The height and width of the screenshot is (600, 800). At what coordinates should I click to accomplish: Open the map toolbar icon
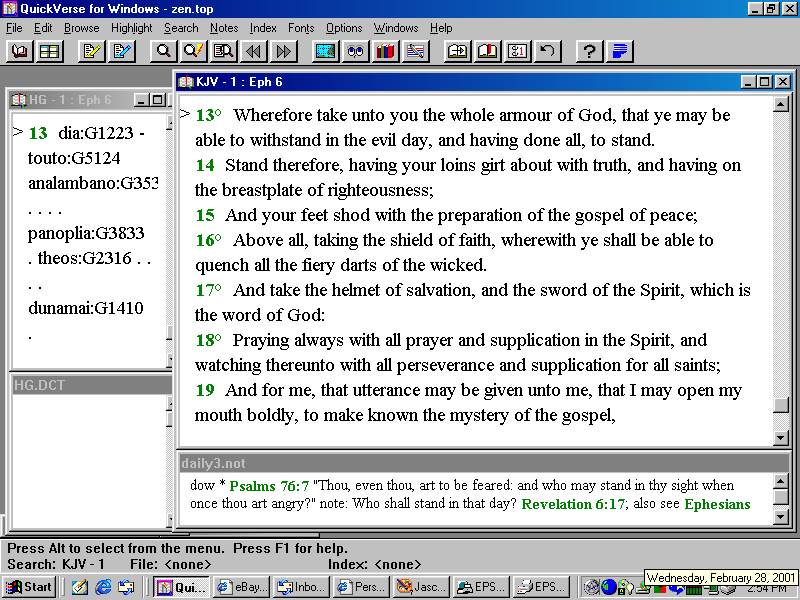326,51
